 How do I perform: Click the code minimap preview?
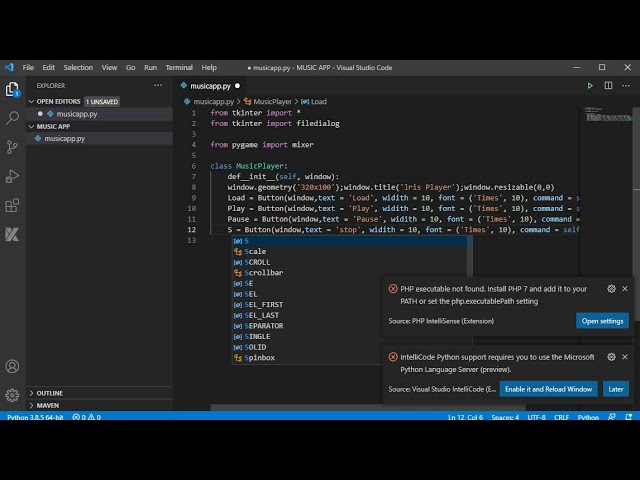point(607,115)
